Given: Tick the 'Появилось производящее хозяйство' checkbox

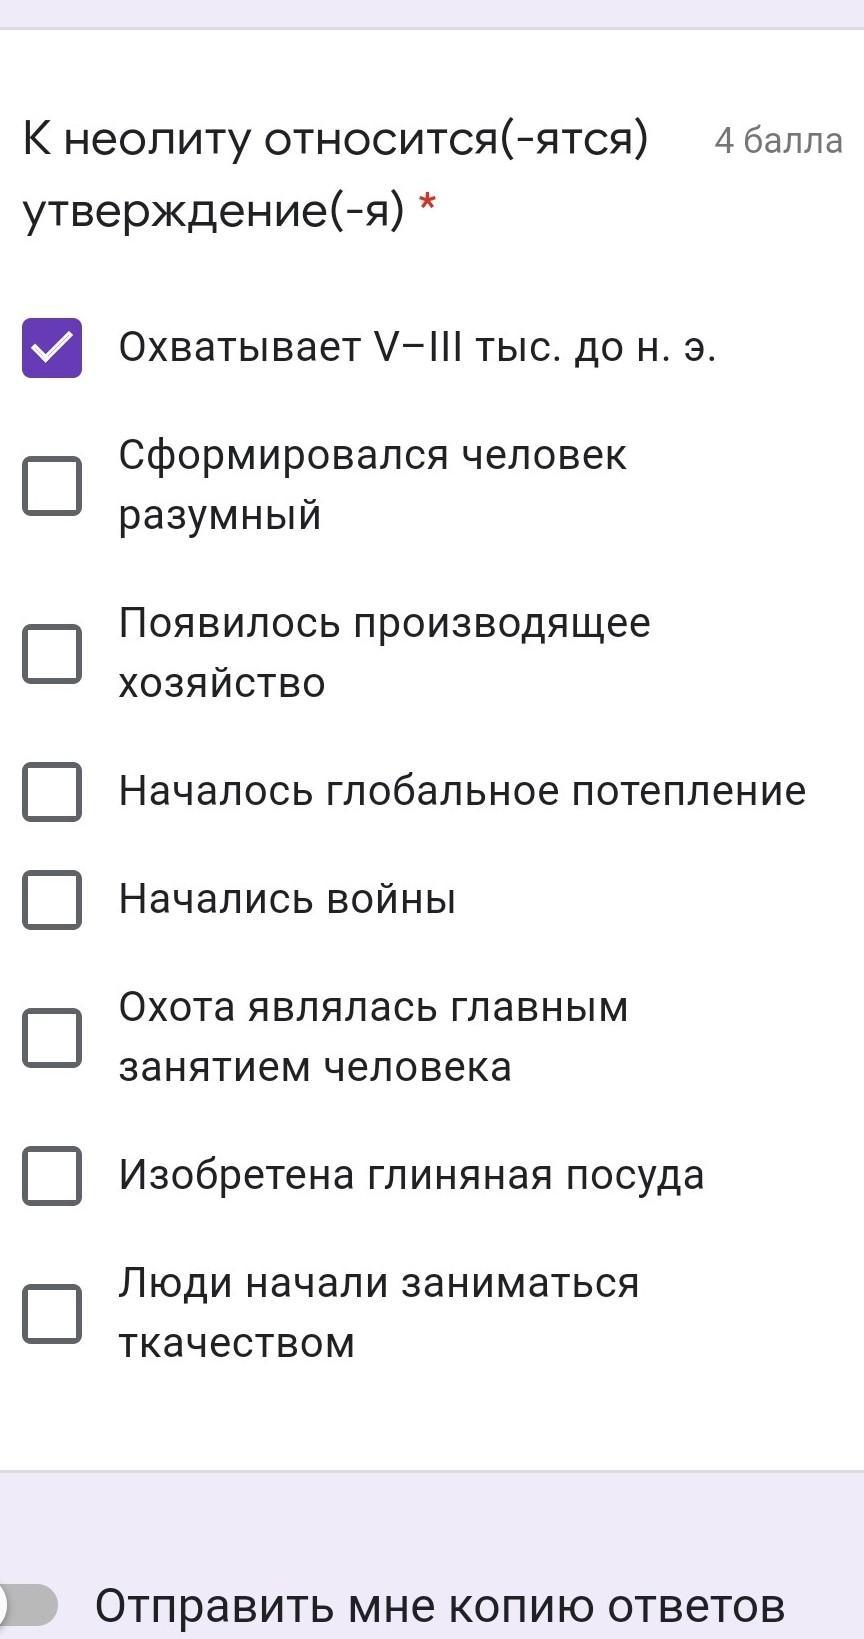Looking at the screenshot, I should (x=52, y=654).
